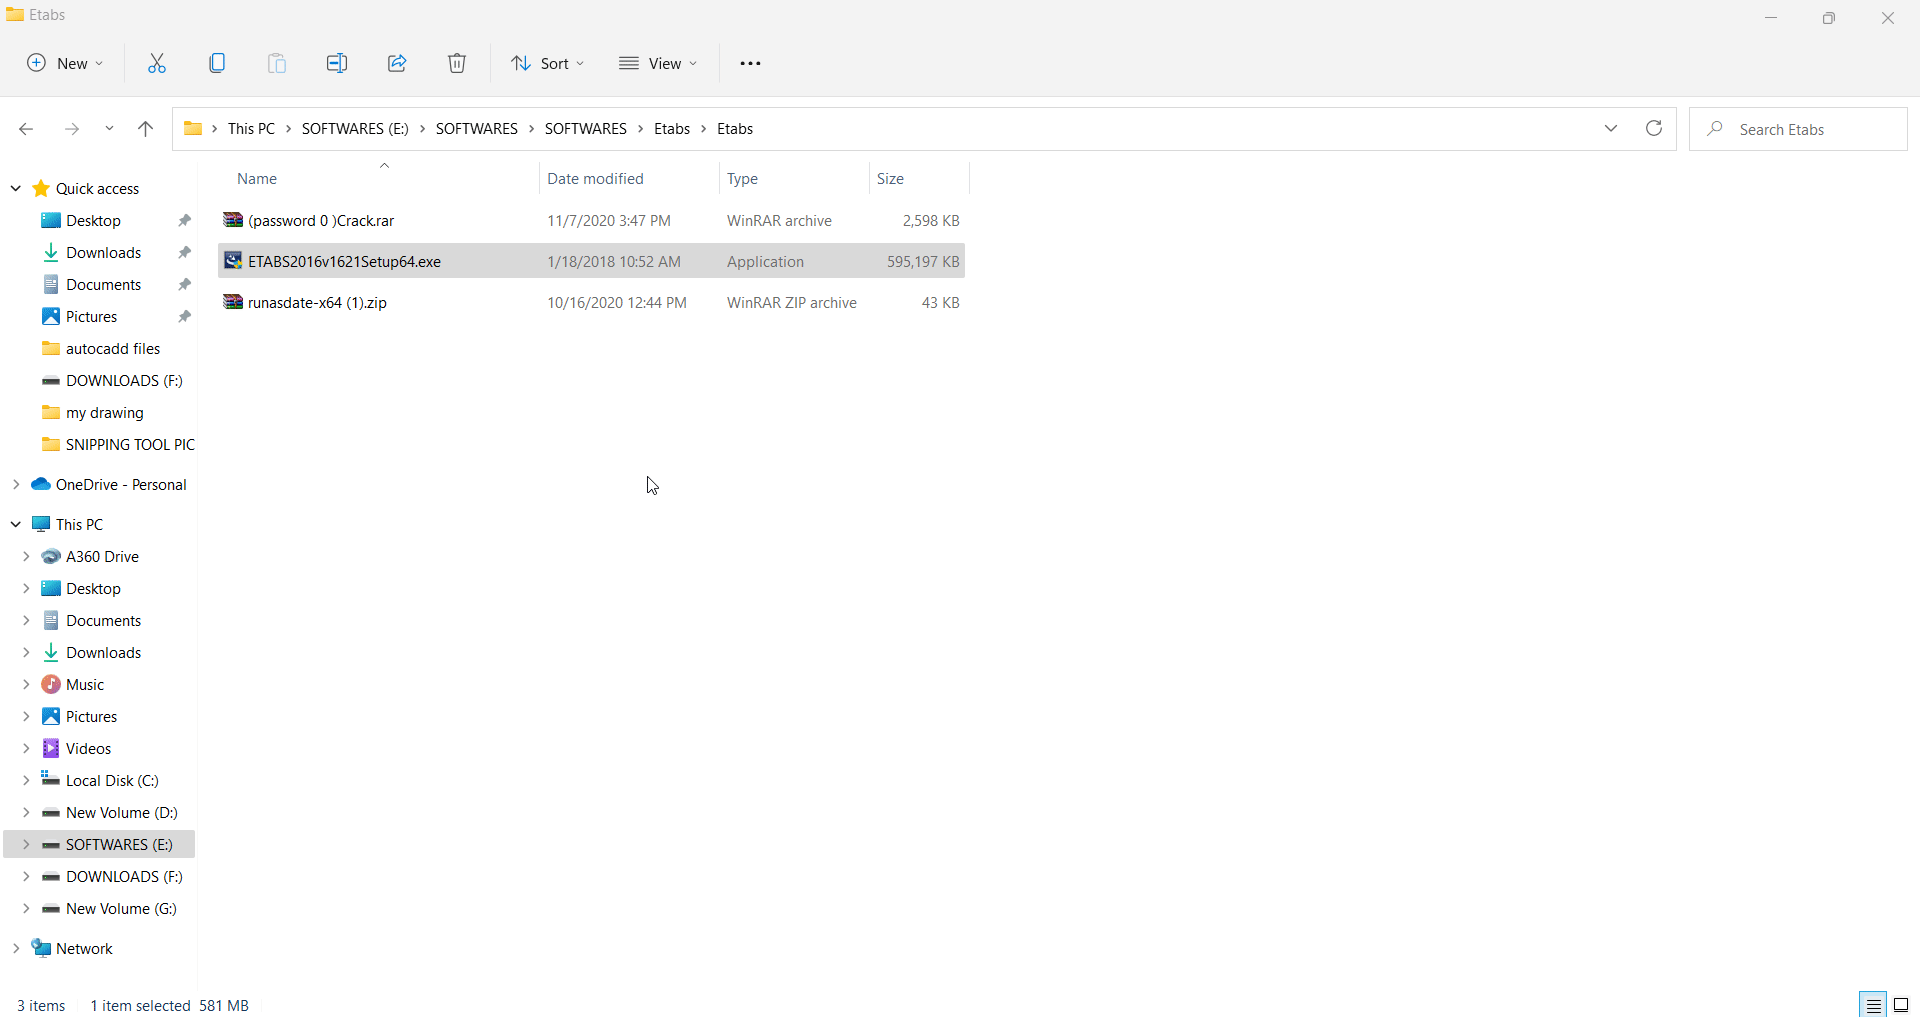
Task: Select Music under This PC
Action: (85, 684)
